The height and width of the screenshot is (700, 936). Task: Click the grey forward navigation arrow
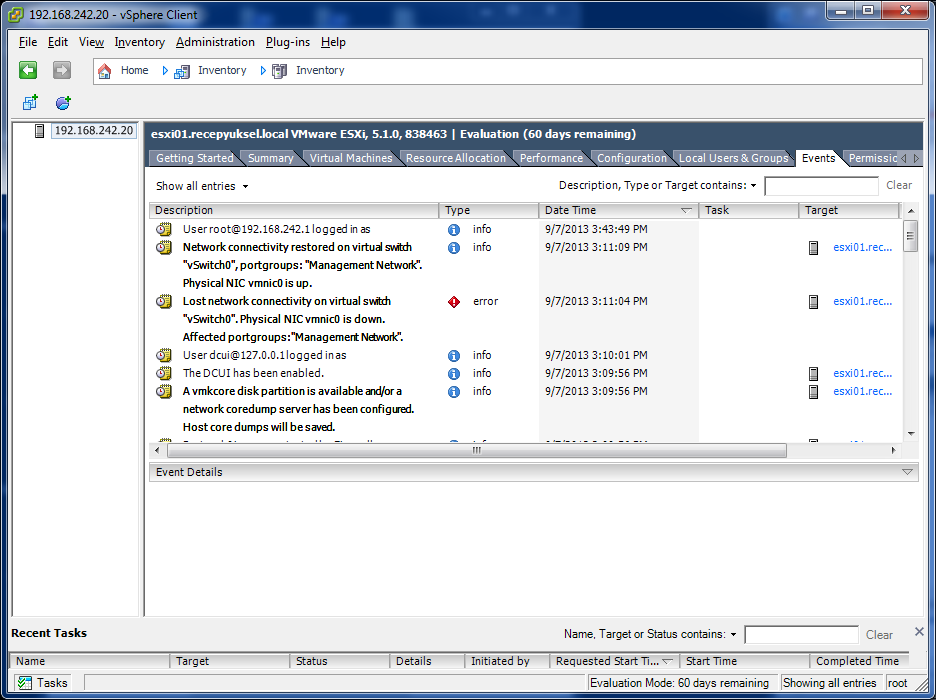(61, 70)
